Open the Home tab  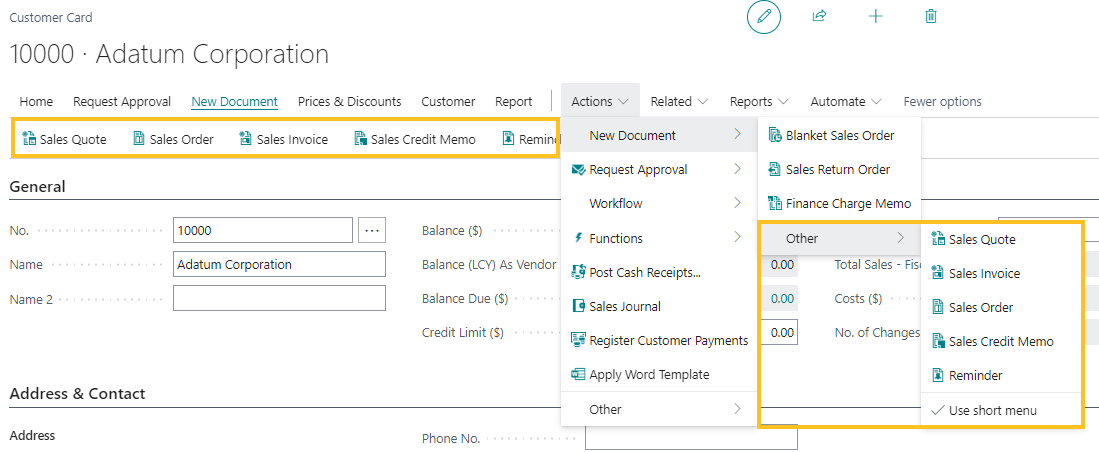(x=36, y=101)
